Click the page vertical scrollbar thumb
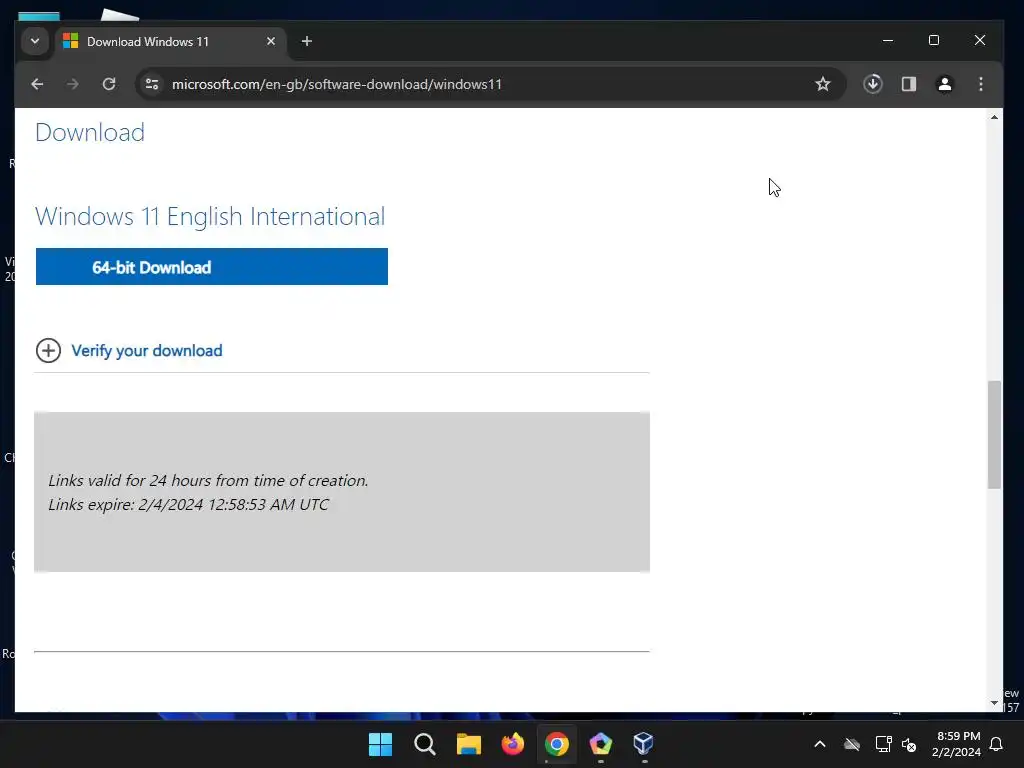 pos(994,434)
